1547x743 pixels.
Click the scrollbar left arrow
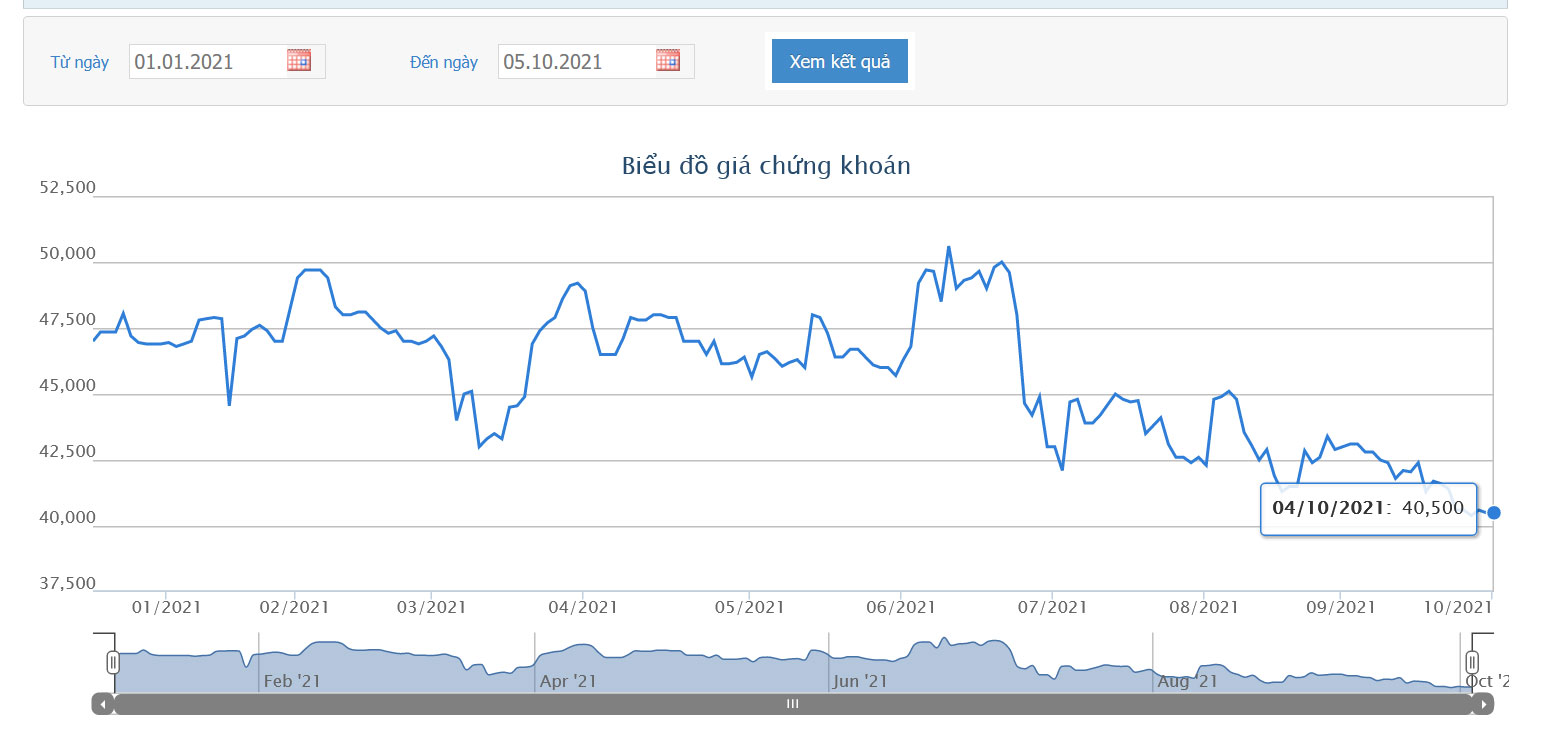point(103,704)
